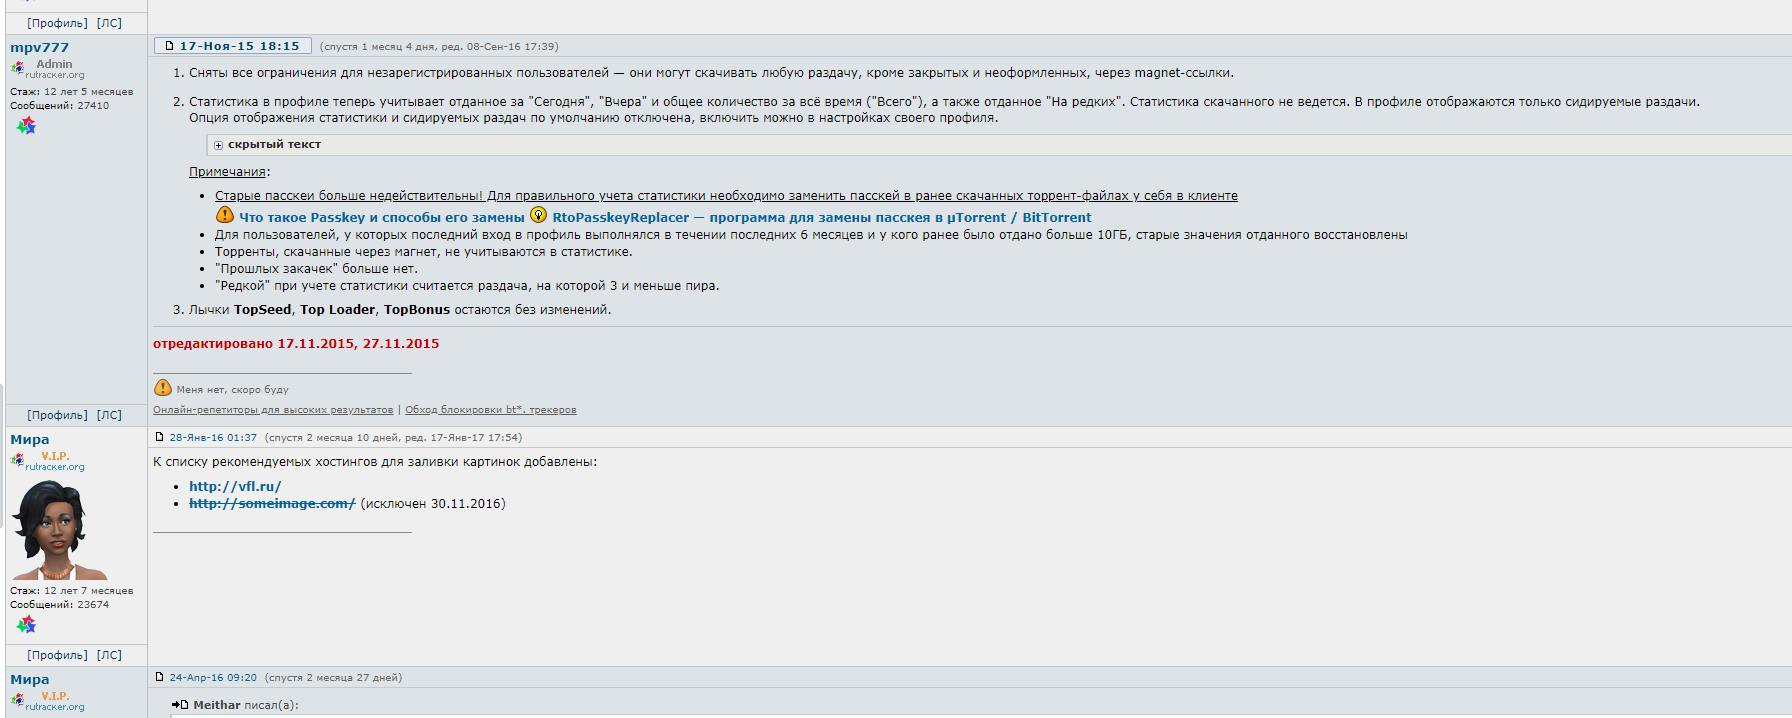
Task: Click quote arrow icon before Meithar
Action: click(180, 705)
